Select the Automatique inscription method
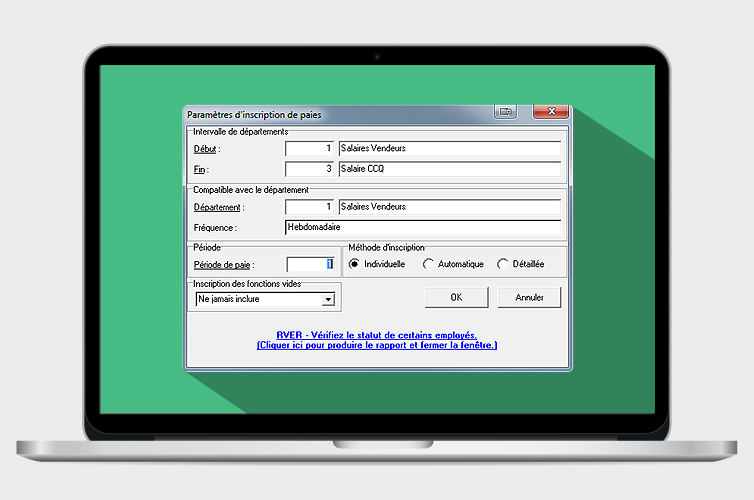The height and width of the screenshot is (500, 754). (x=453, y=264)
